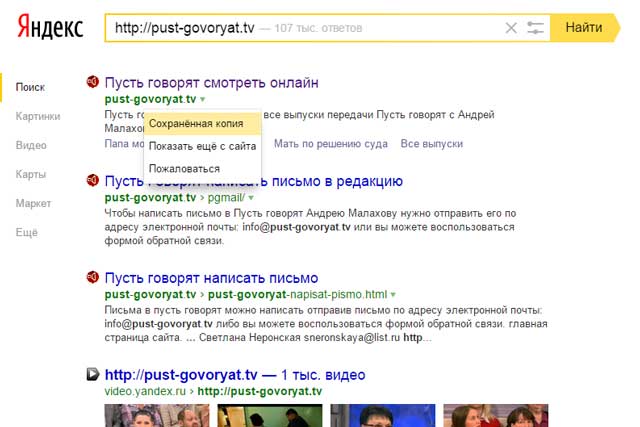This screenshot has height=427, width=640.
Task: Click the video play icon beside video result
Action: click(x=92, y=374)
